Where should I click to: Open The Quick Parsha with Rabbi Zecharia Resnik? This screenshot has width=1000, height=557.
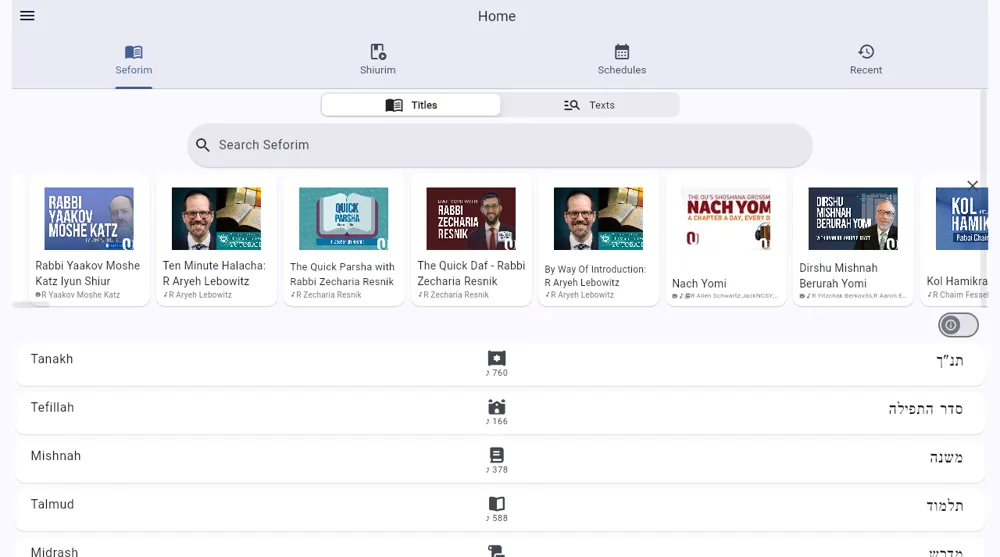pos(344,241)
